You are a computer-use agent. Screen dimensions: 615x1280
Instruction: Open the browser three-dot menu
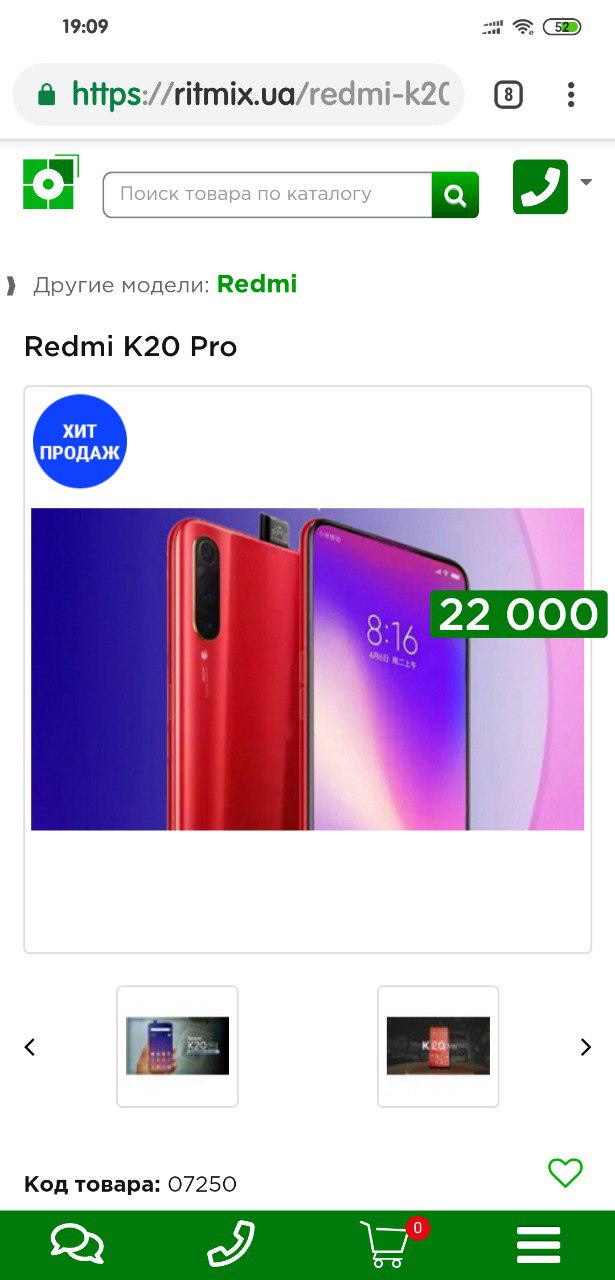coord(571,95)
